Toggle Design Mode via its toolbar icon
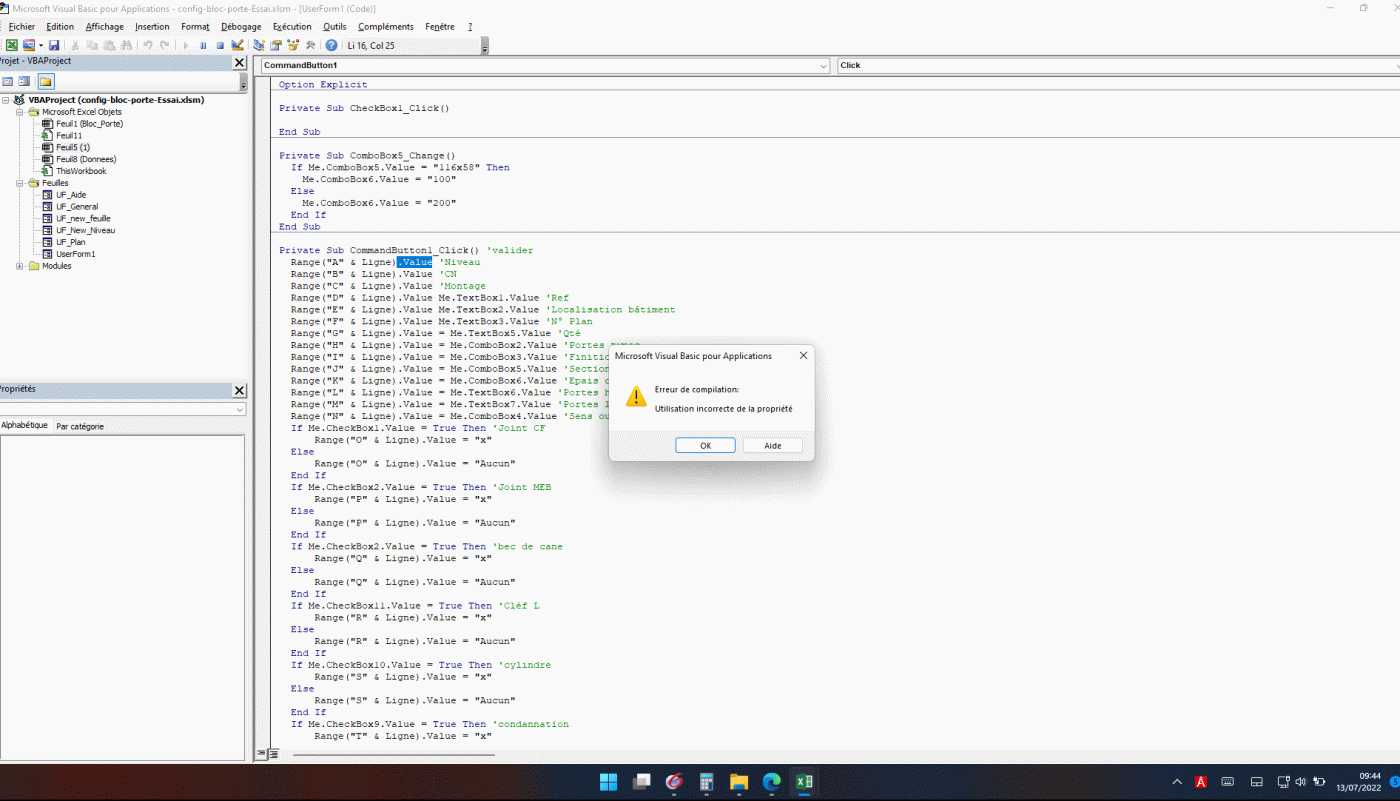1400x801 pixels. point(237,45)
